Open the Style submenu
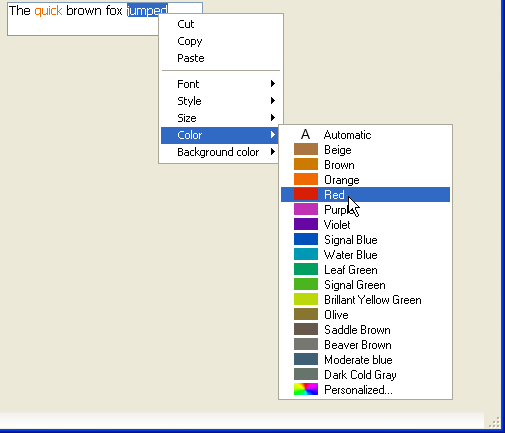 click(221, 101)
